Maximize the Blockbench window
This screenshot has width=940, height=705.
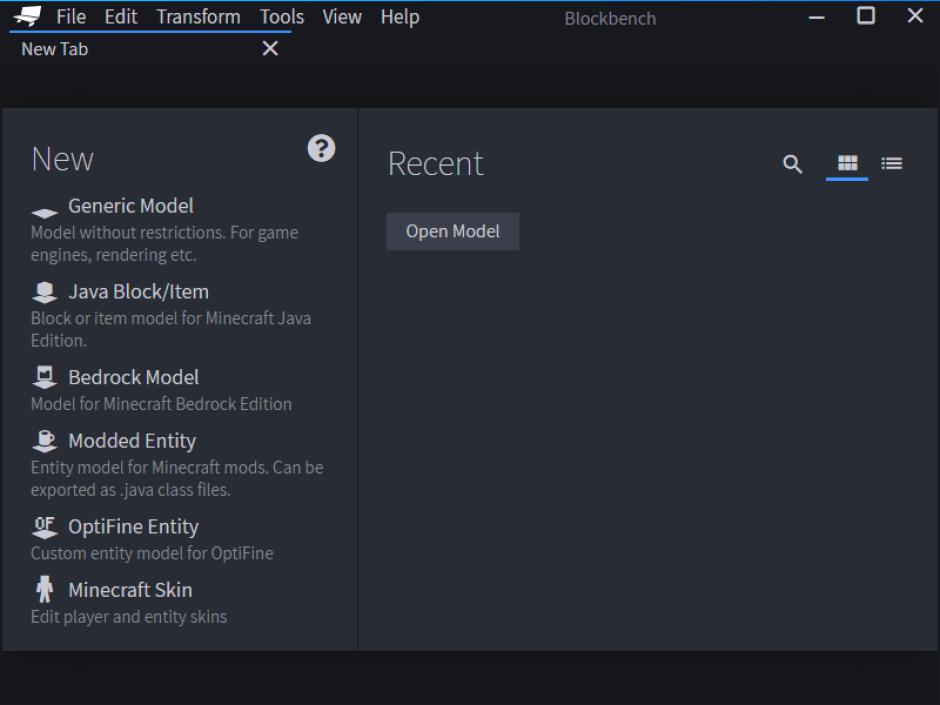click(x=866, y=16)
